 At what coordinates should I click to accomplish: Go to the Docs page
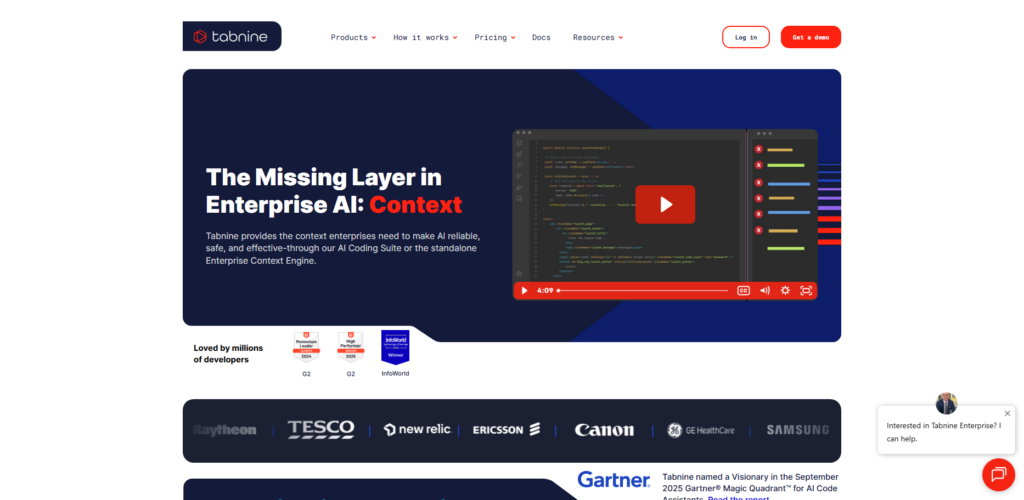pos(541,37)
